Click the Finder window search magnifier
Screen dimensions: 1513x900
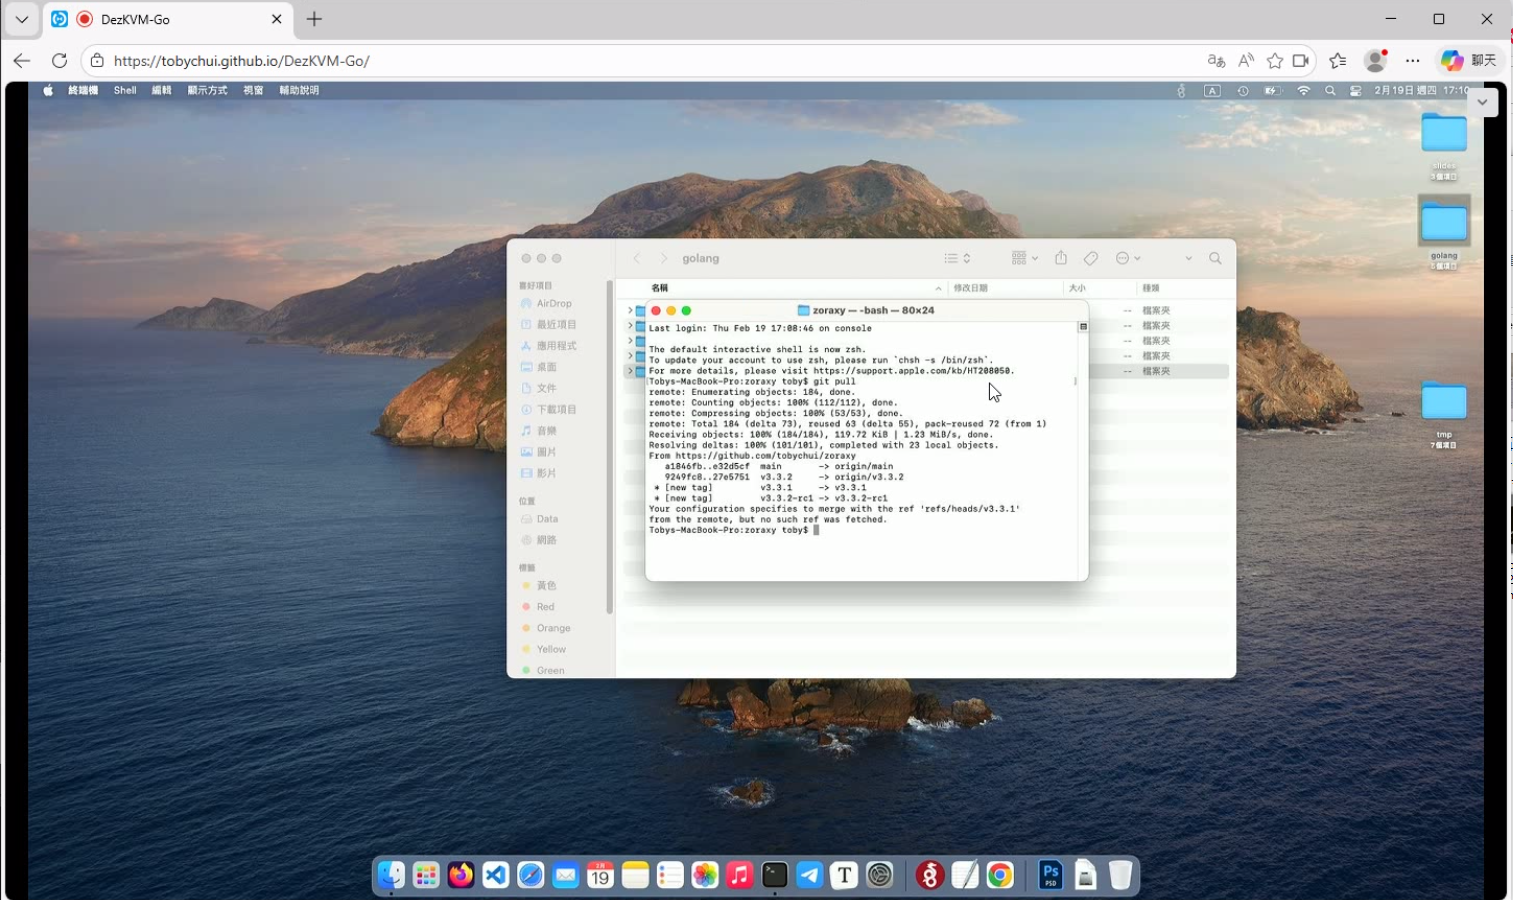(1215, 258)
